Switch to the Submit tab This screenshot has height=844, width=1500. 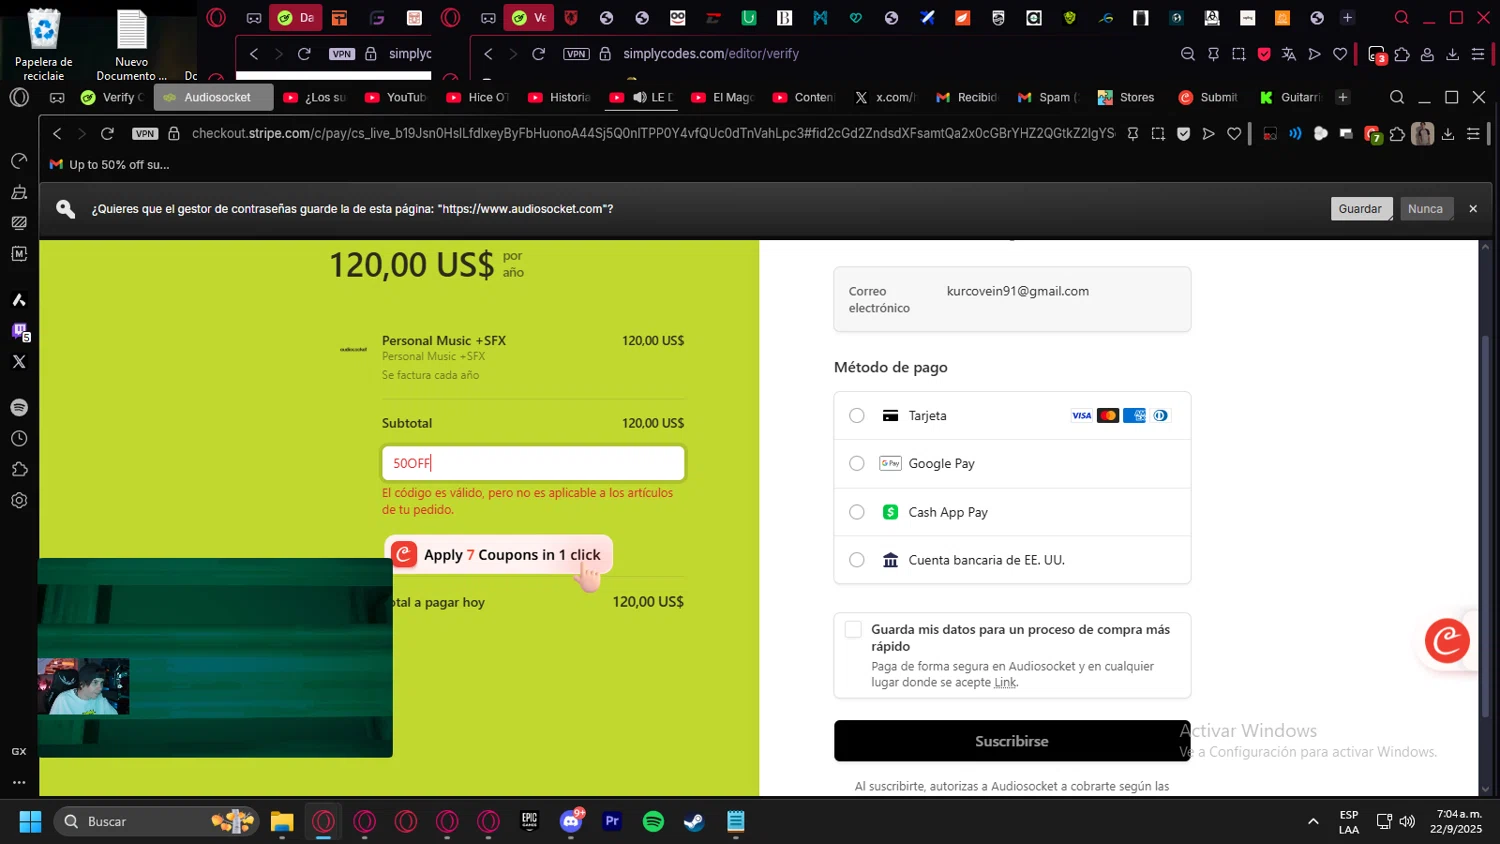coord(1208,97)
